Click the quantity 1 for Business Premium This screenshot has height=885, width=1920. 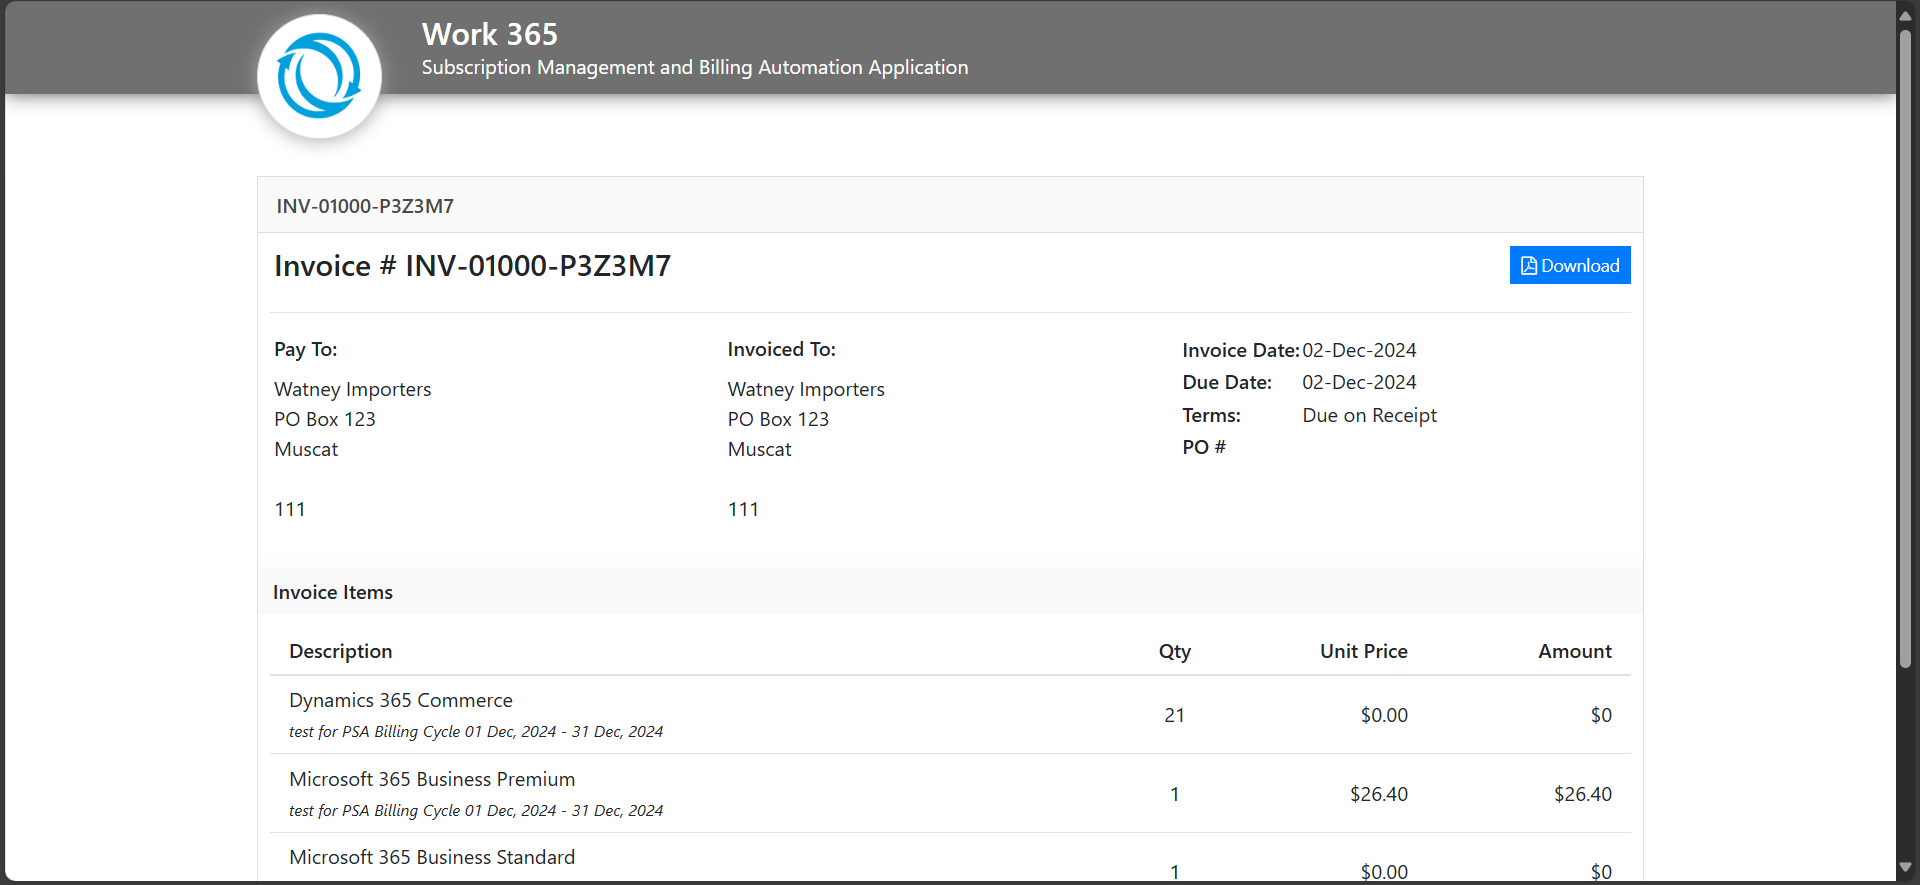tap(1175, 794)
